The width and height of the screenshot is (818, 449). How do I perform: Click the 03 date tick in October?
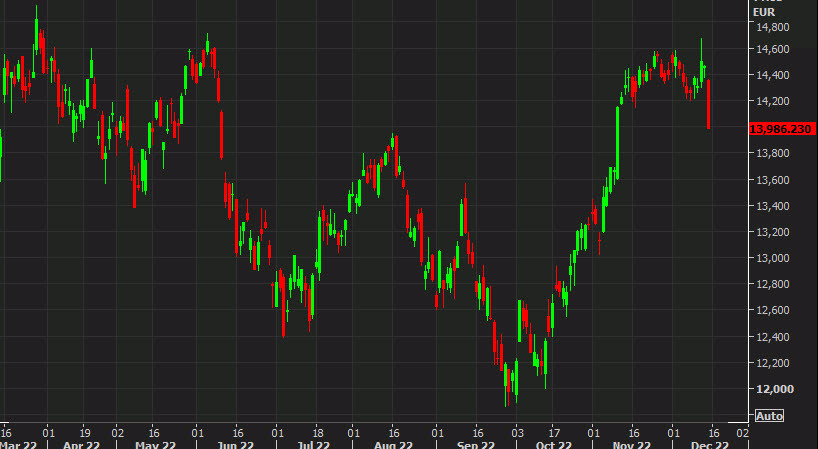(x=517, y=433)
